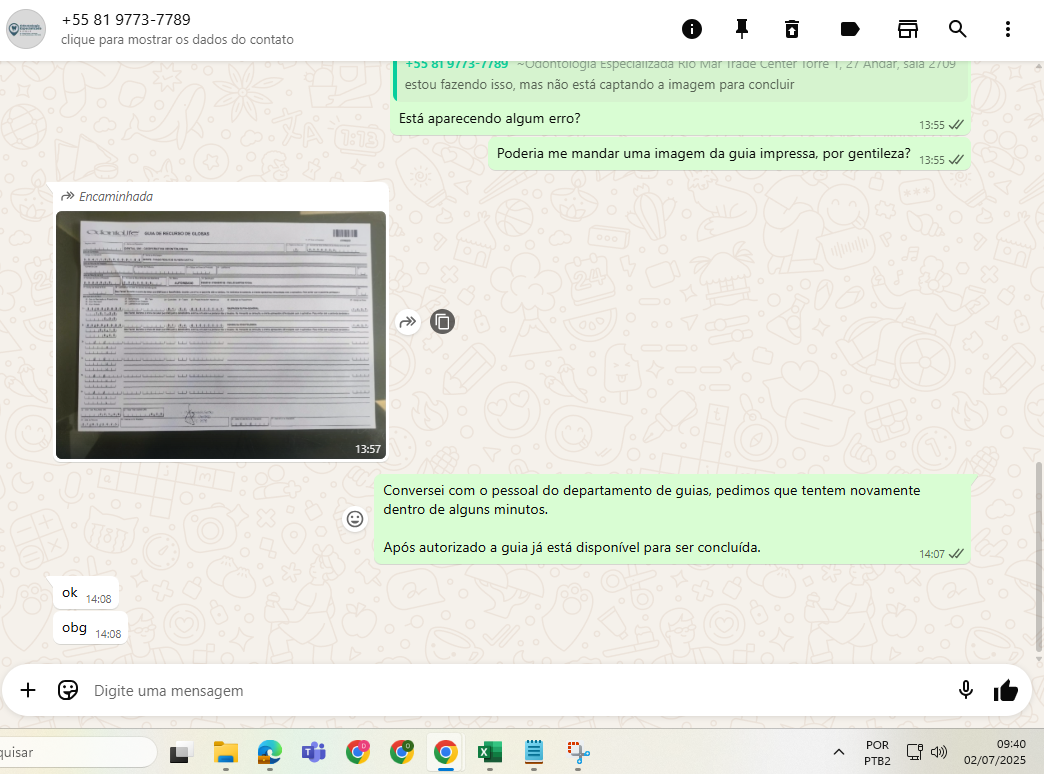The width and height of the screenshot is (1044, 774).
Task: Click the copy icon beside the image
Action: (x=442, y=322)
